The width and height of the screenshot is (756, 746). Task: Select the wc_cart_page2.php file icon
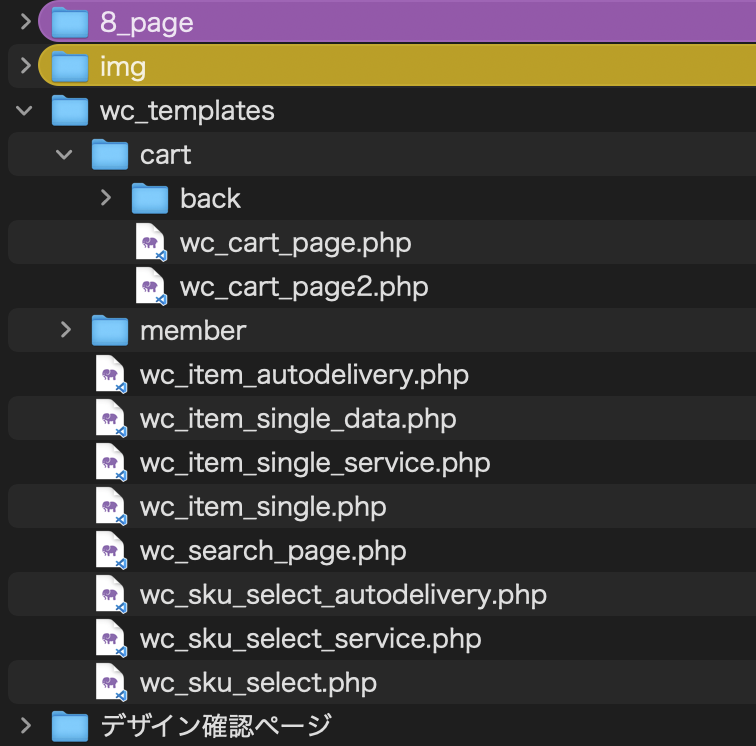151,286
